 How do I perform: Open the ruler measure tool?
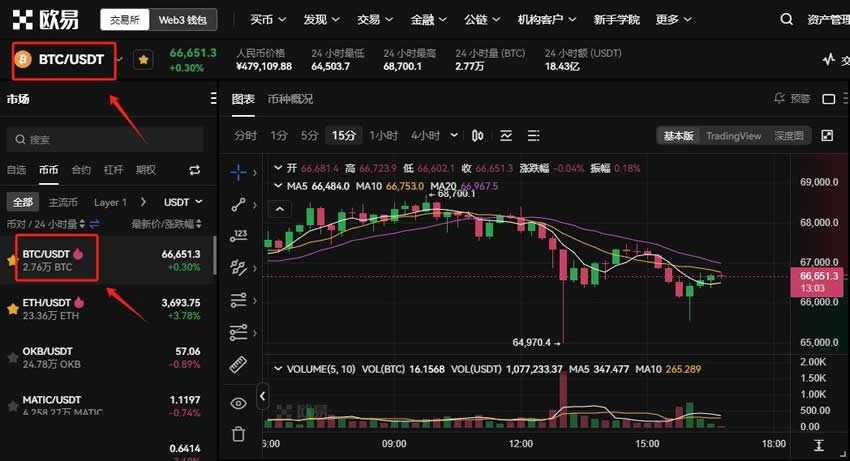click(x=238, y=364)
